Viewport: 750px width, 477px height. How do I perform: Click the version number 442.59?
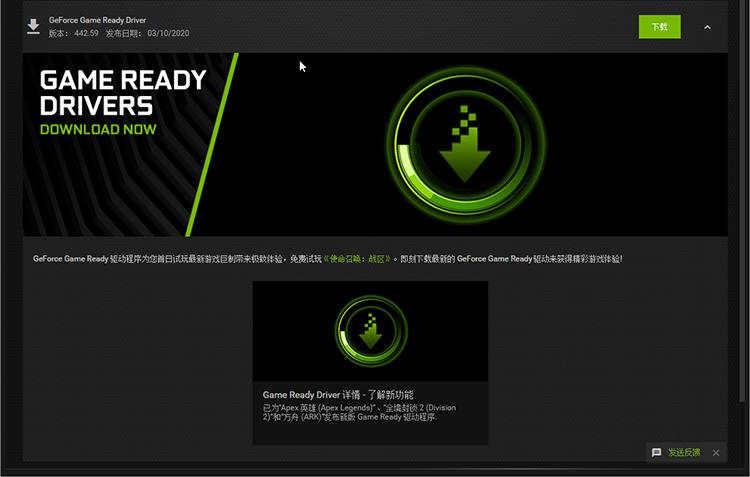(86, 33)
